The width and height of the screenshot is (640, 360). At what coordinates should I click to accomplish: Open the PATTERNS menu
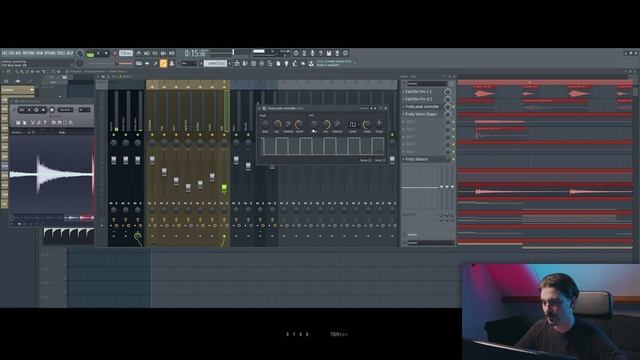29,53
